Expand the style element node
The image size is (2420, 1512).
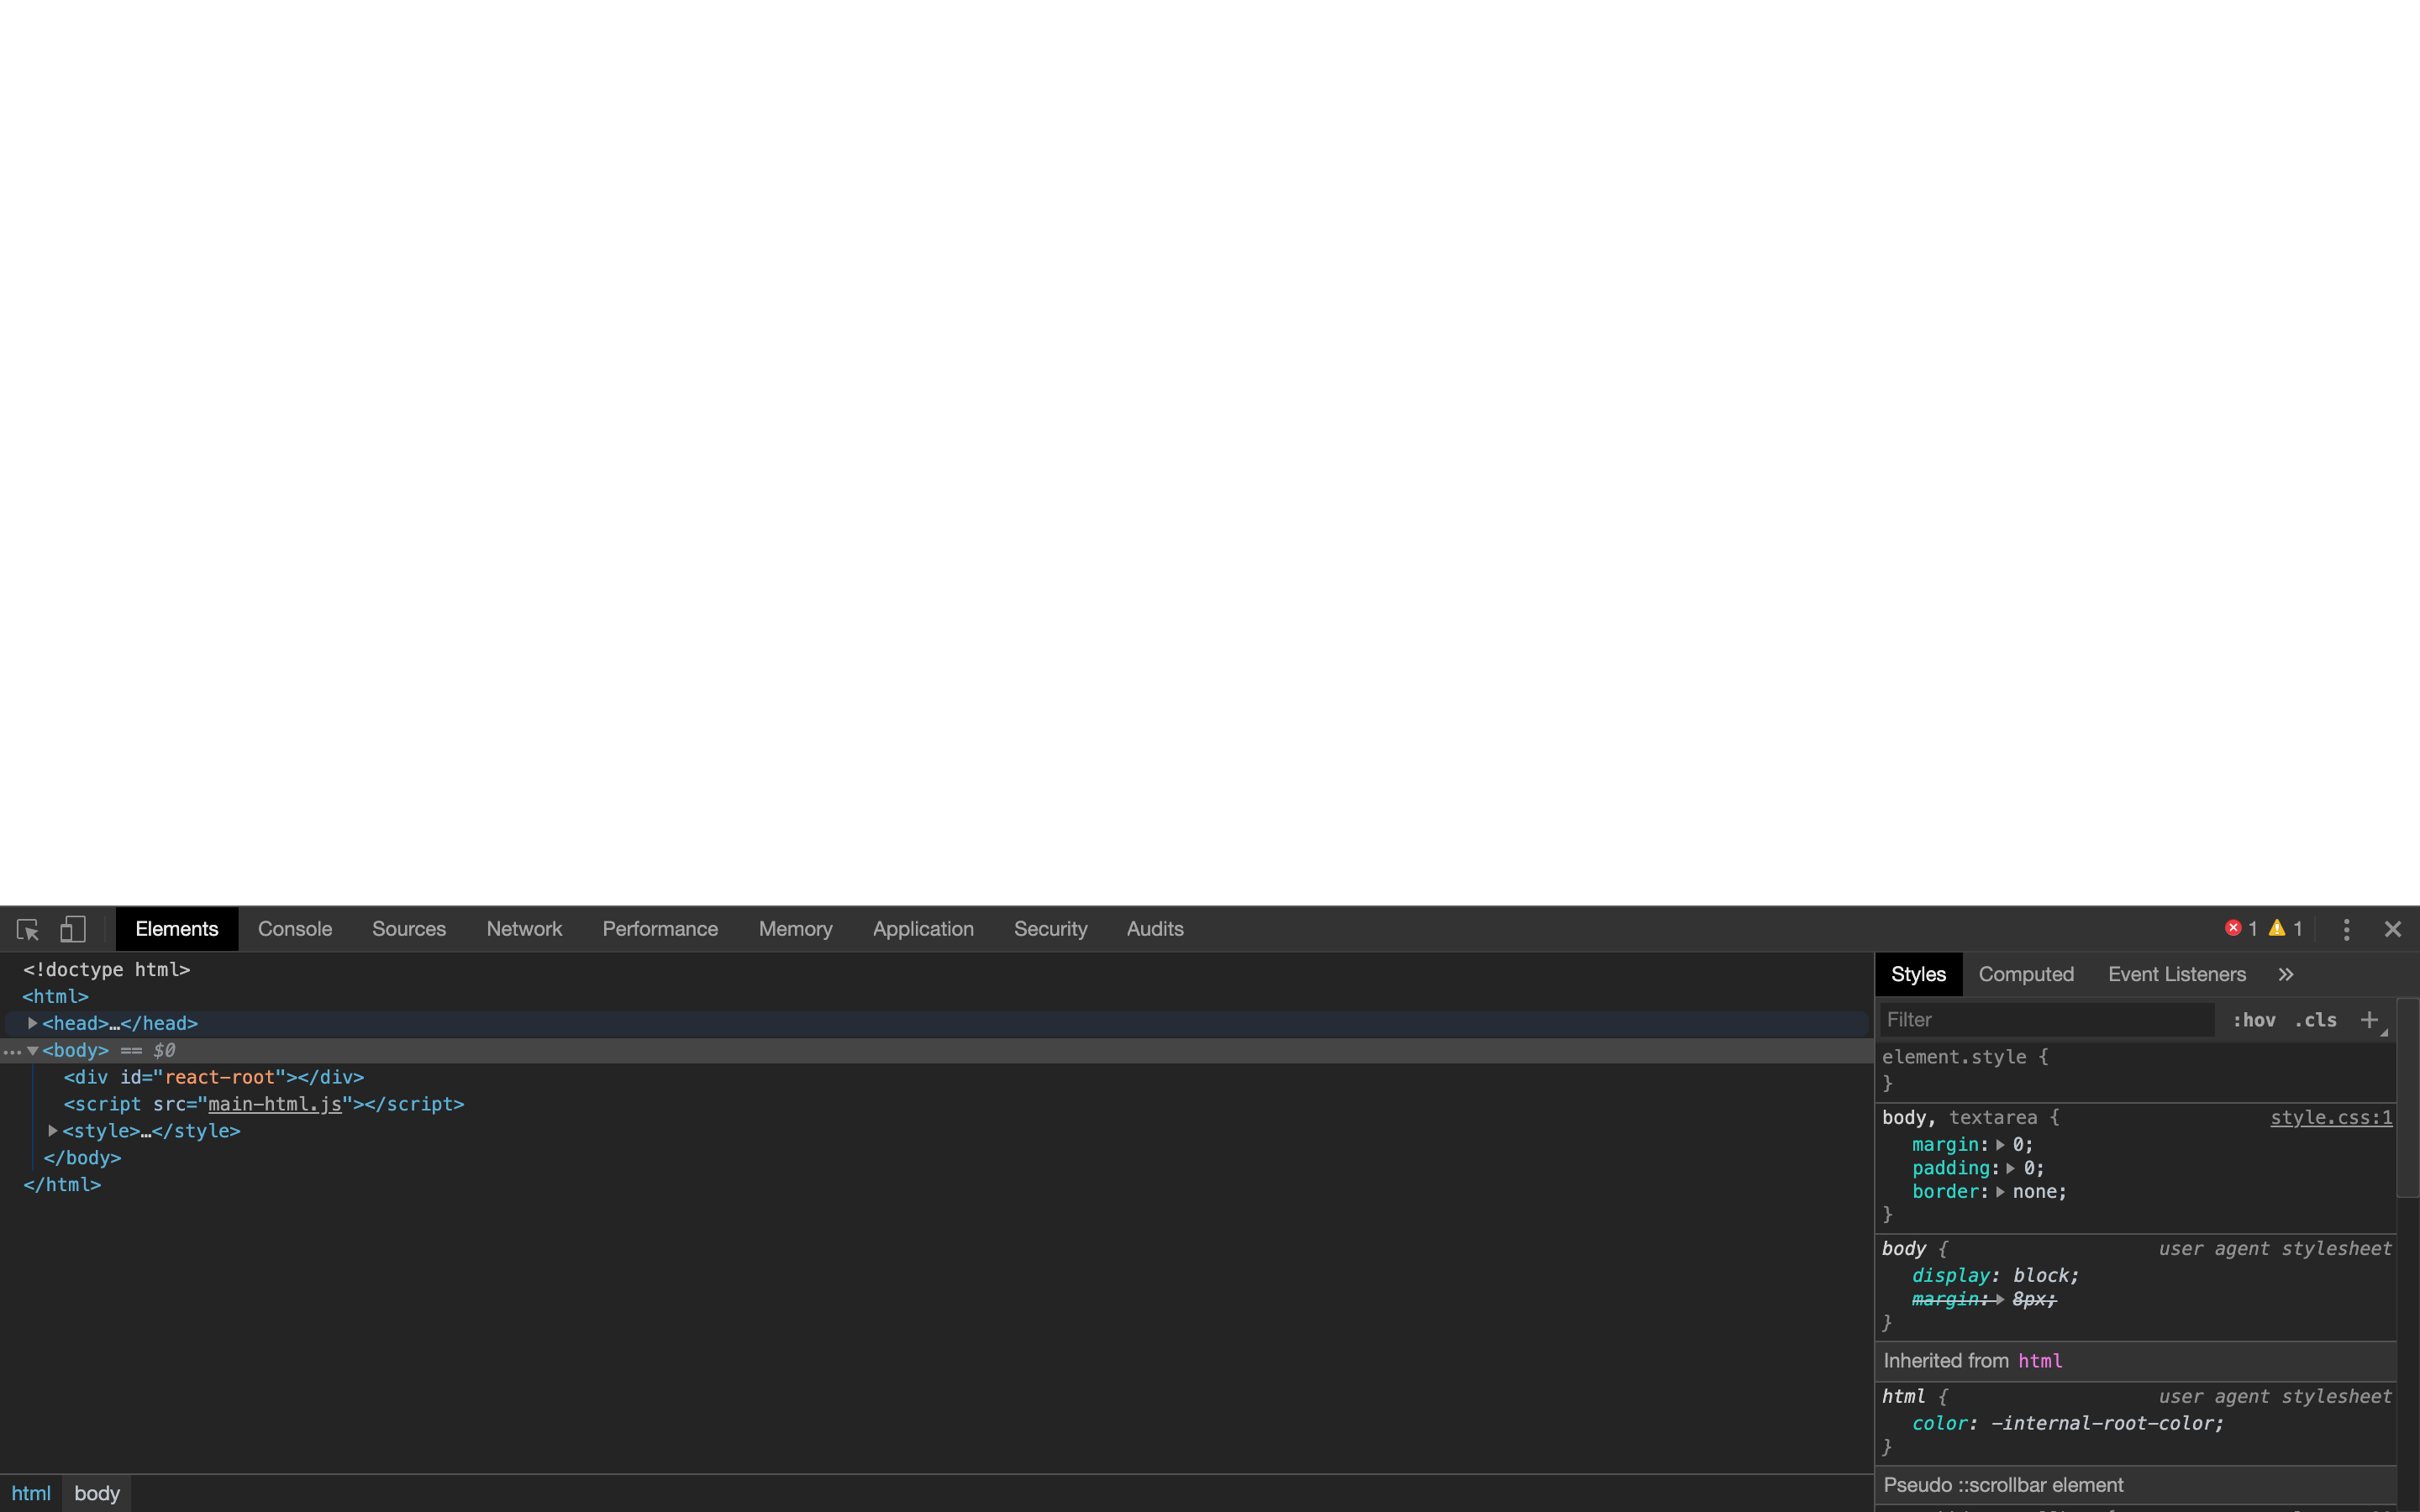click(53, 1131)
